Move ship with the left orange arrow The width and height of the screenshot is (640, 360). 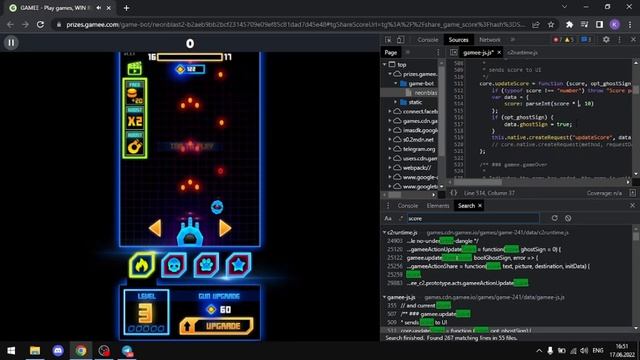point(155,228)
